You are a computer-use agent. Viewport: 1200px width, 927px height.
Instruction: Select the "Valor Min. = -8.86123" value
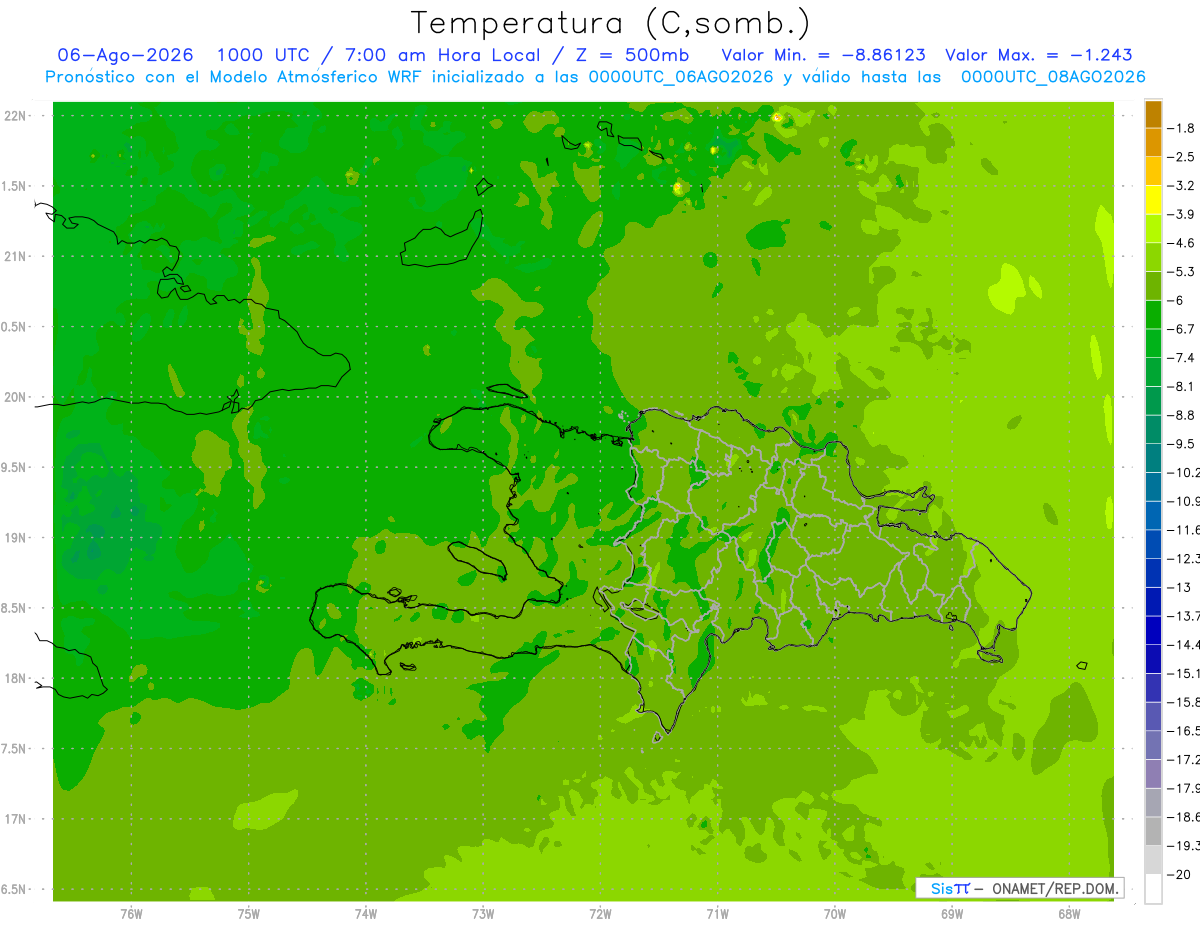coord(823,55)
